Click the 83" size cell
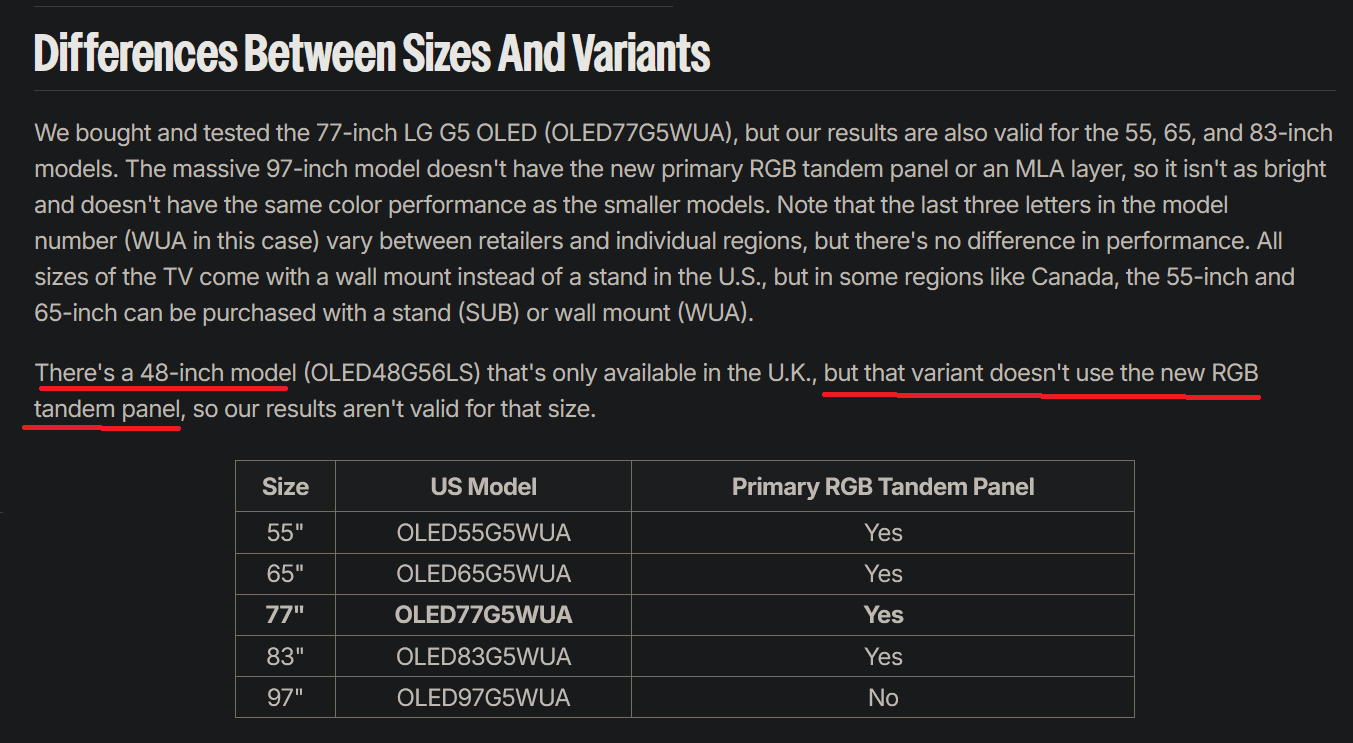 [285, 657]
